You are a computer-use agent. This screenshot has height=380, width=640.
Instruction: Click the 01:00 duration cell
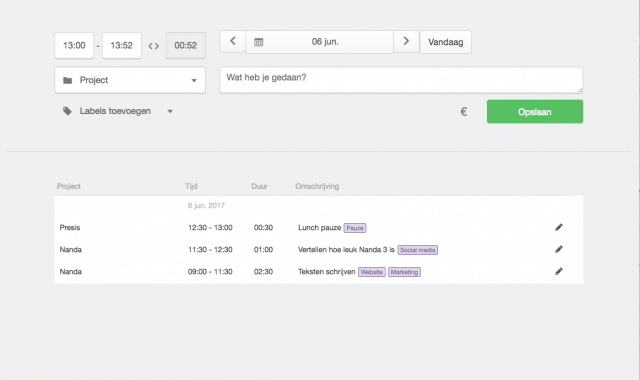tap(263, 249)
